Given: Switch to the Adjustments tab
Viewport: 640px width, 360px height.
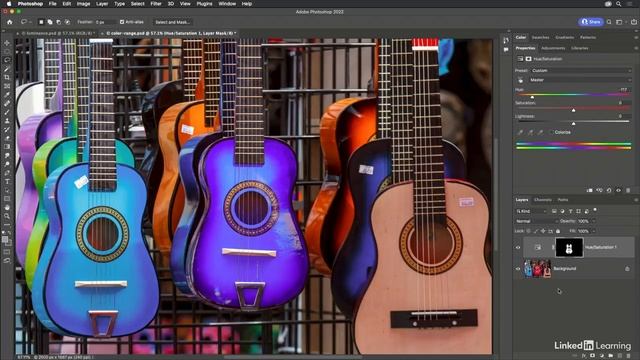Looking at the screenshot, I should (x=553, y=48).
